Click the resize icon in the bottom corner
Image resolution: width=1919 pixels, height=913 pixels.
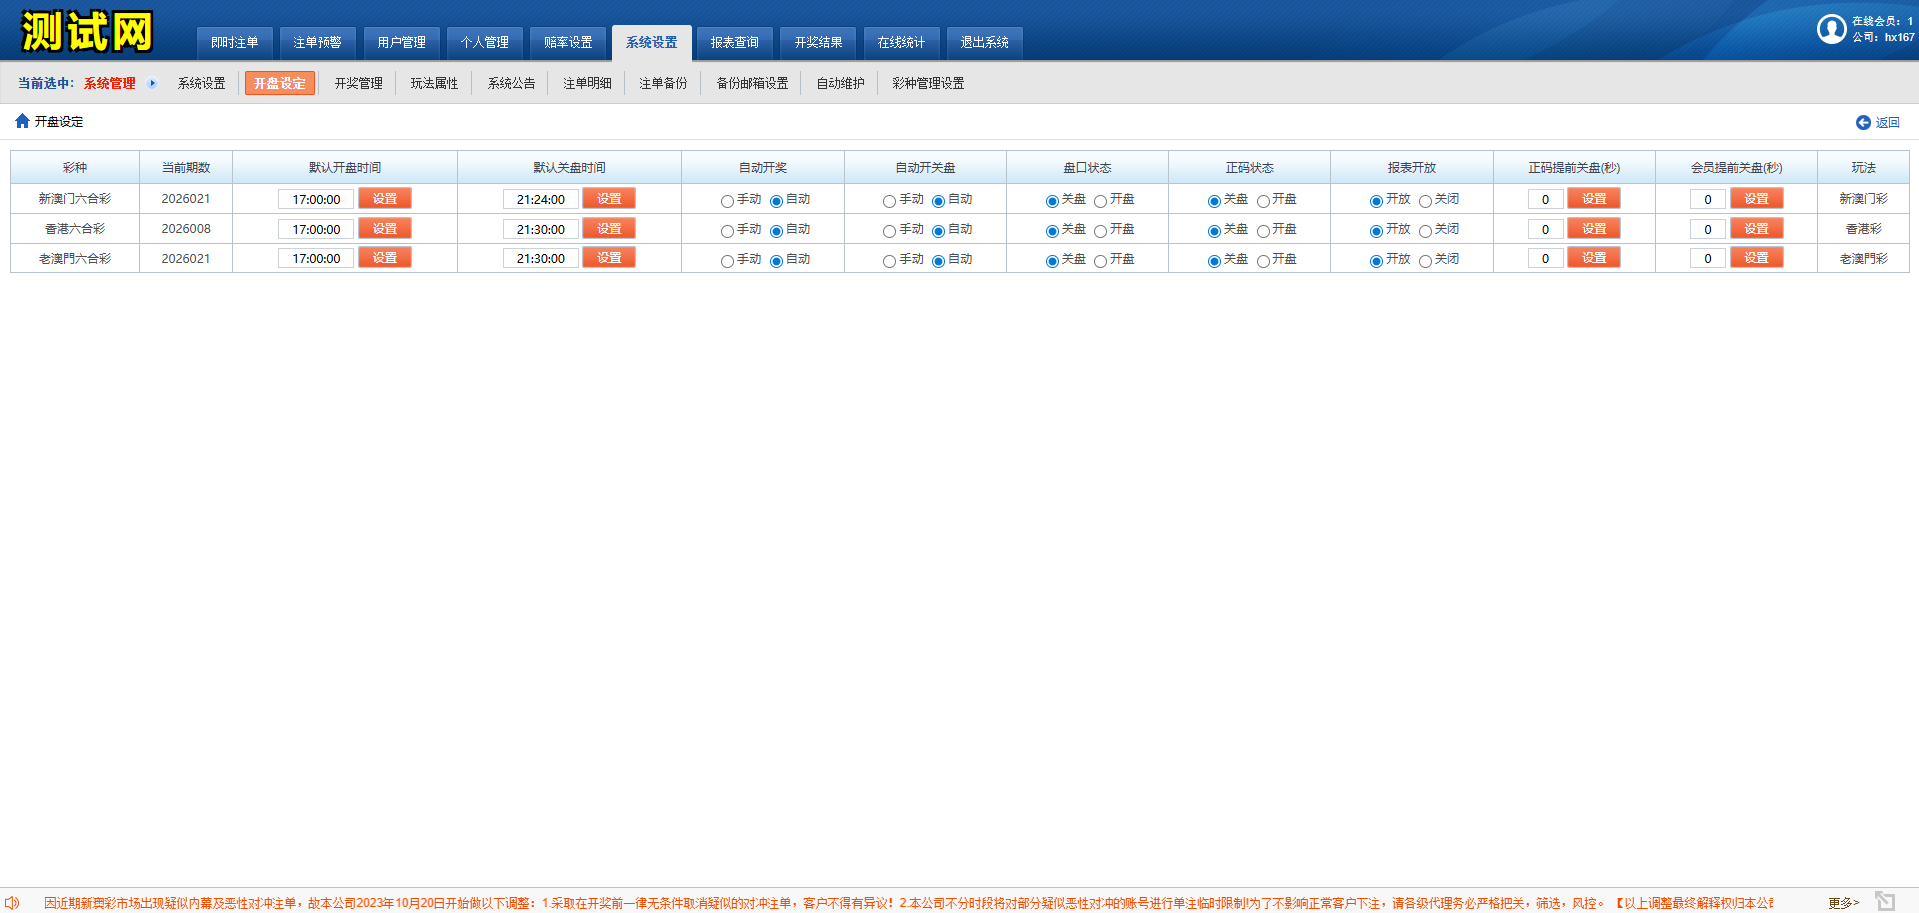(x=1885, y=901)
